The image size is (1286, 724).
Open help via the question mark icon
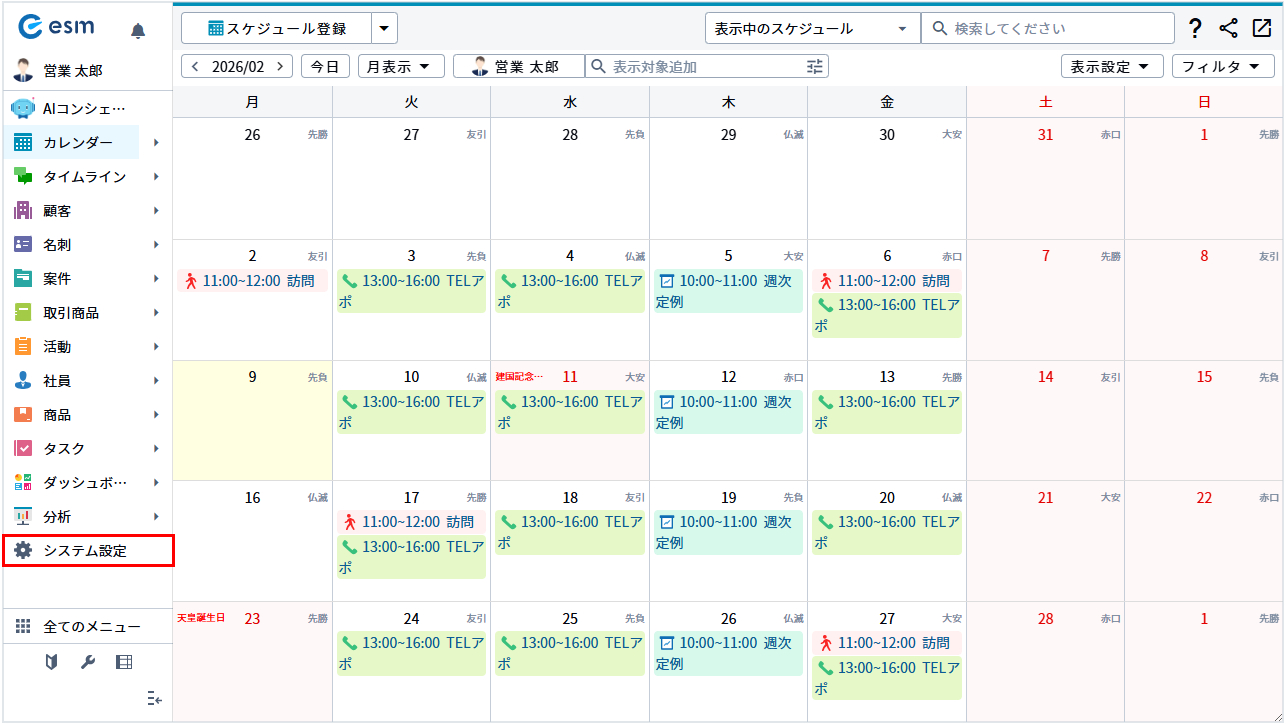(x=1195, y=28)
